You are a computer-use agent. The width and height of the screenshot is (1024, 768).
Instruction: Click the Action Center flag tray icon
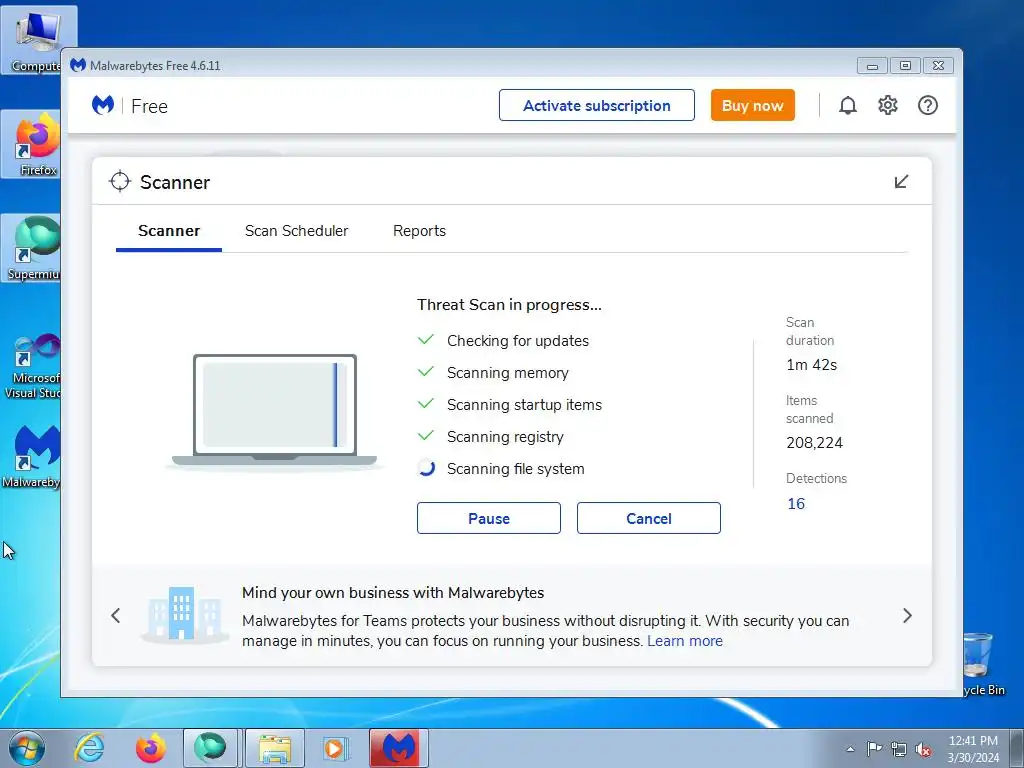(x=874, y=748)
